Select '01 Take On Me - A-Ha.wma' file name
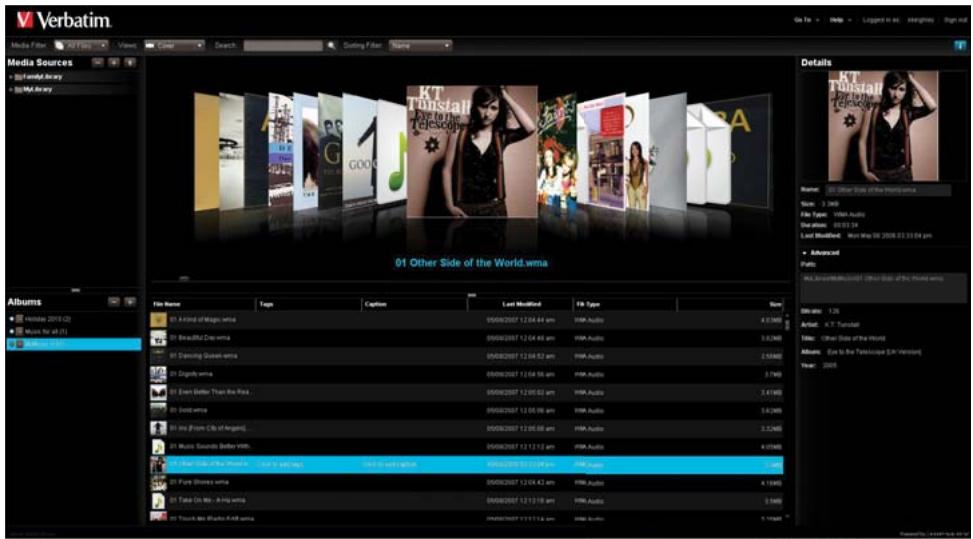 207,500
